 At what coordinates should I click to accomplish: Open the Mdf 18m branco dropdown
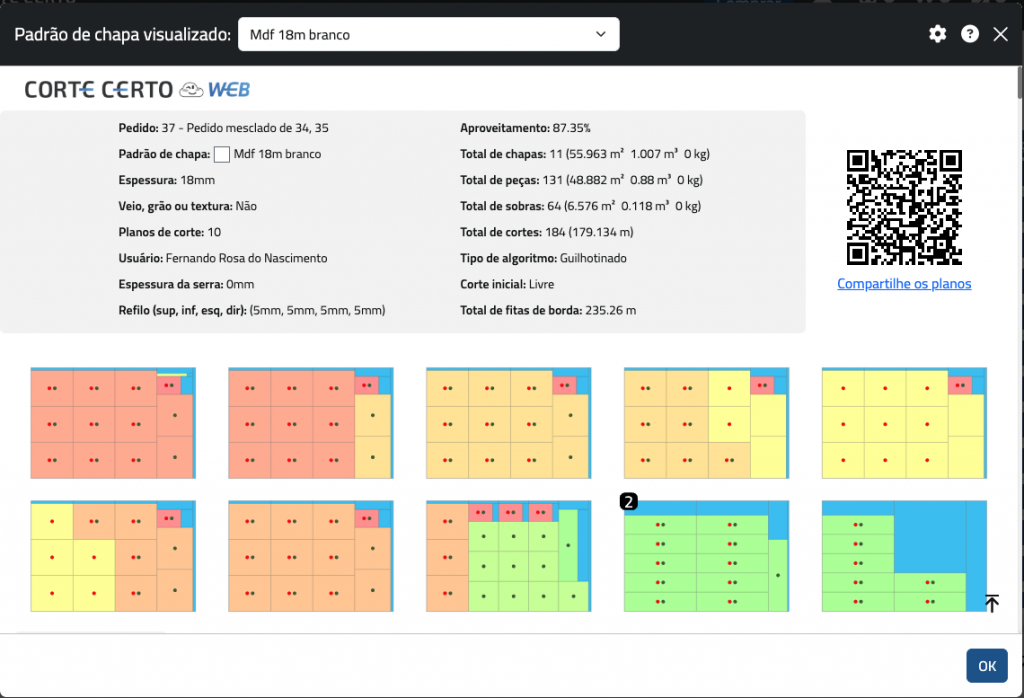(428, 34)
